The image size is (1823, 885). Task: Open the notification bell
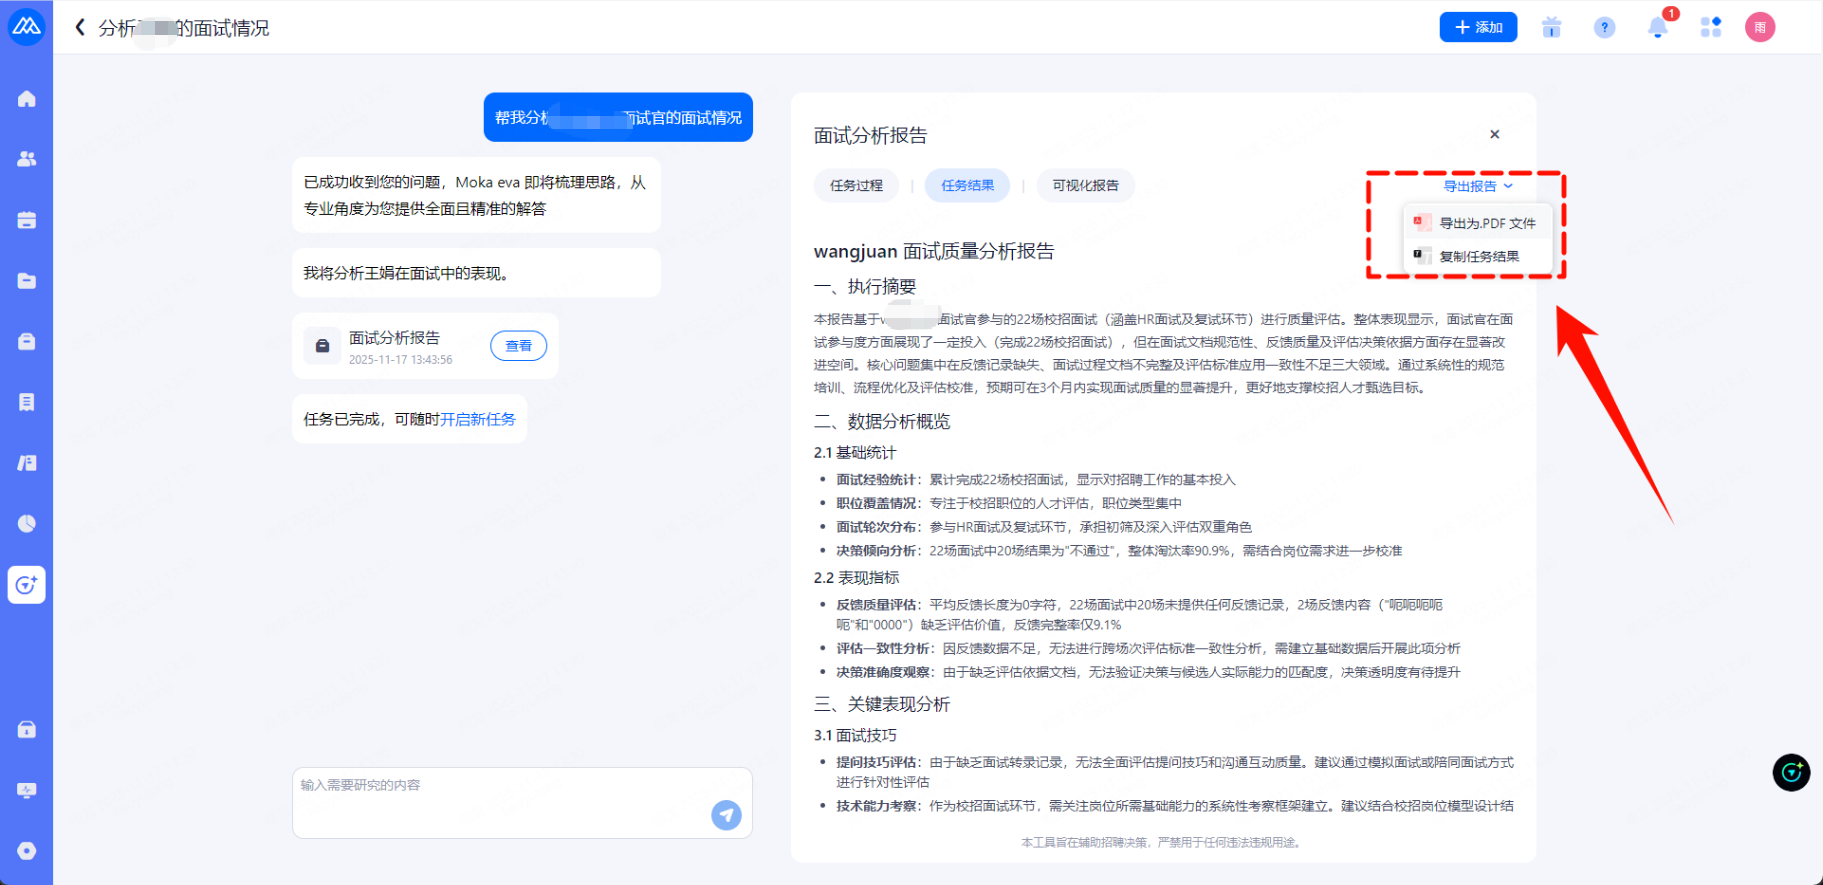[1658, 27]
